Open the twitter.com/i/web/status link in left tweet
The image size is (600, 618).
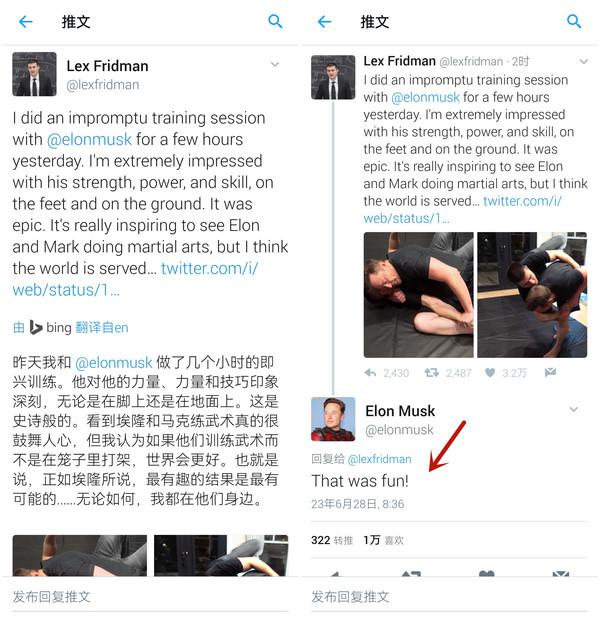click(x=135, y=279)
